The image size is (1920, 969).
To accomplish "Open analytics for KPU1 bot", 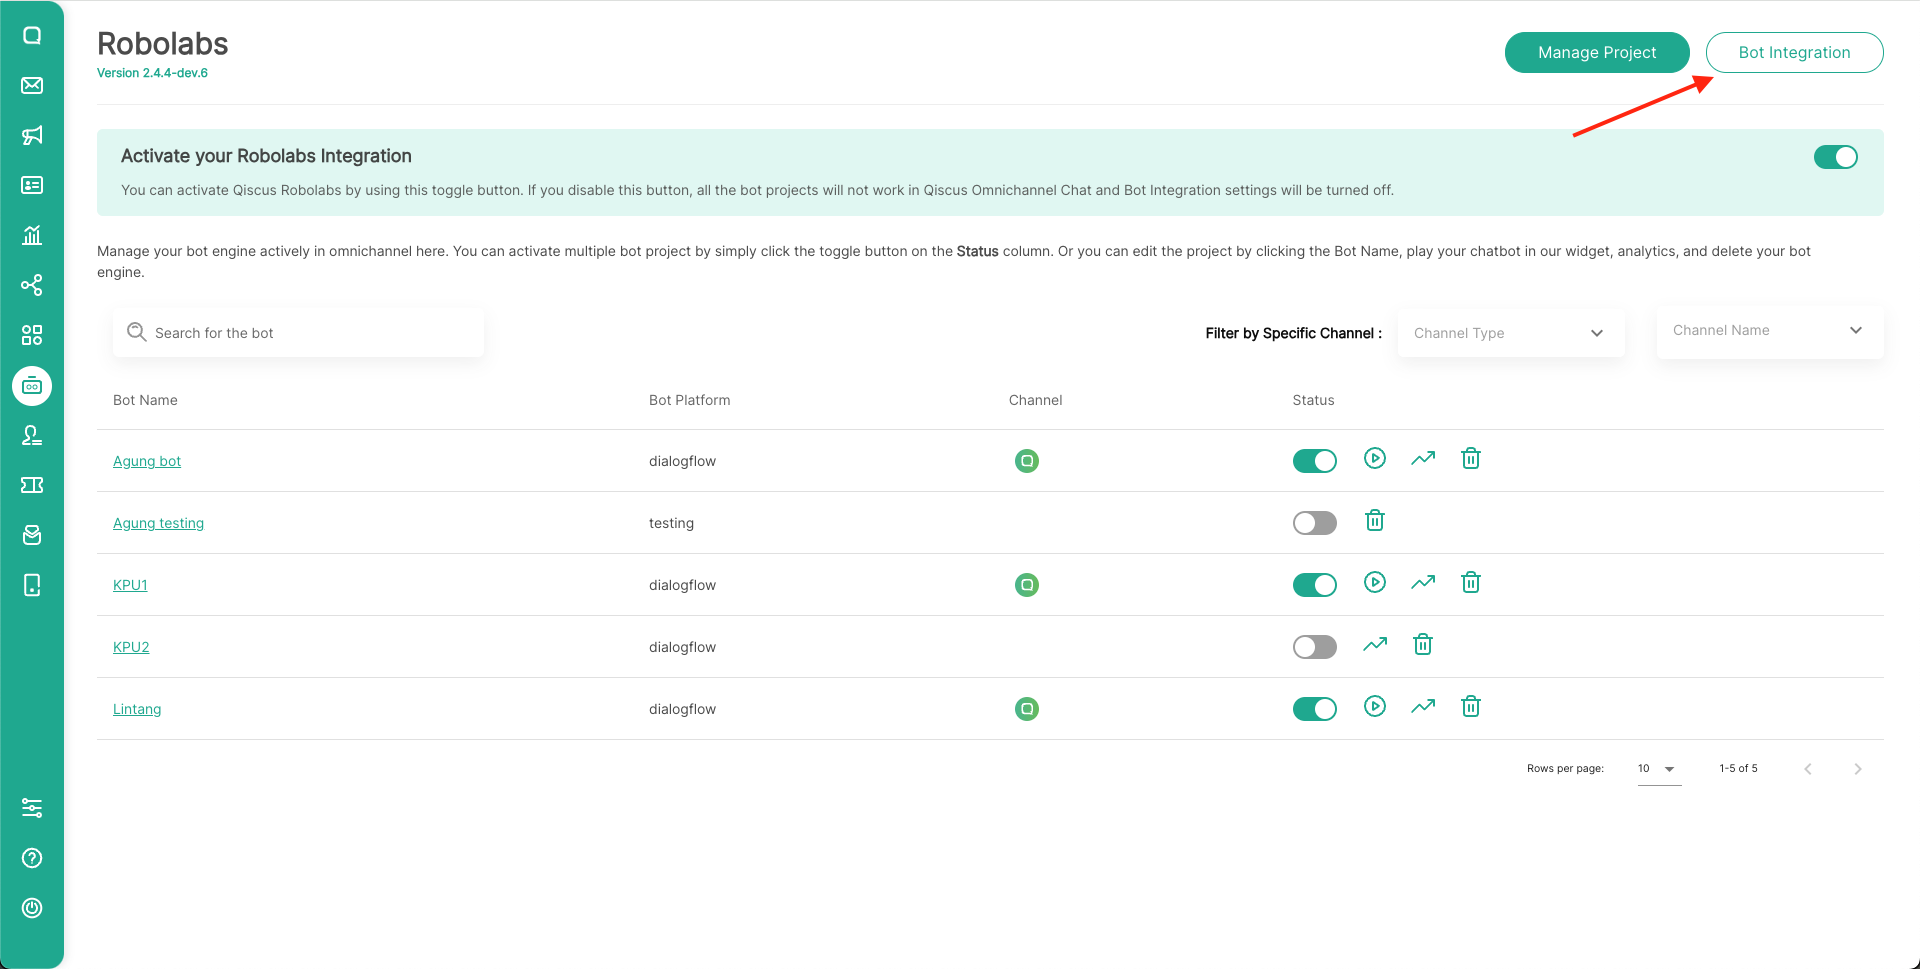I will [1423, 582].
